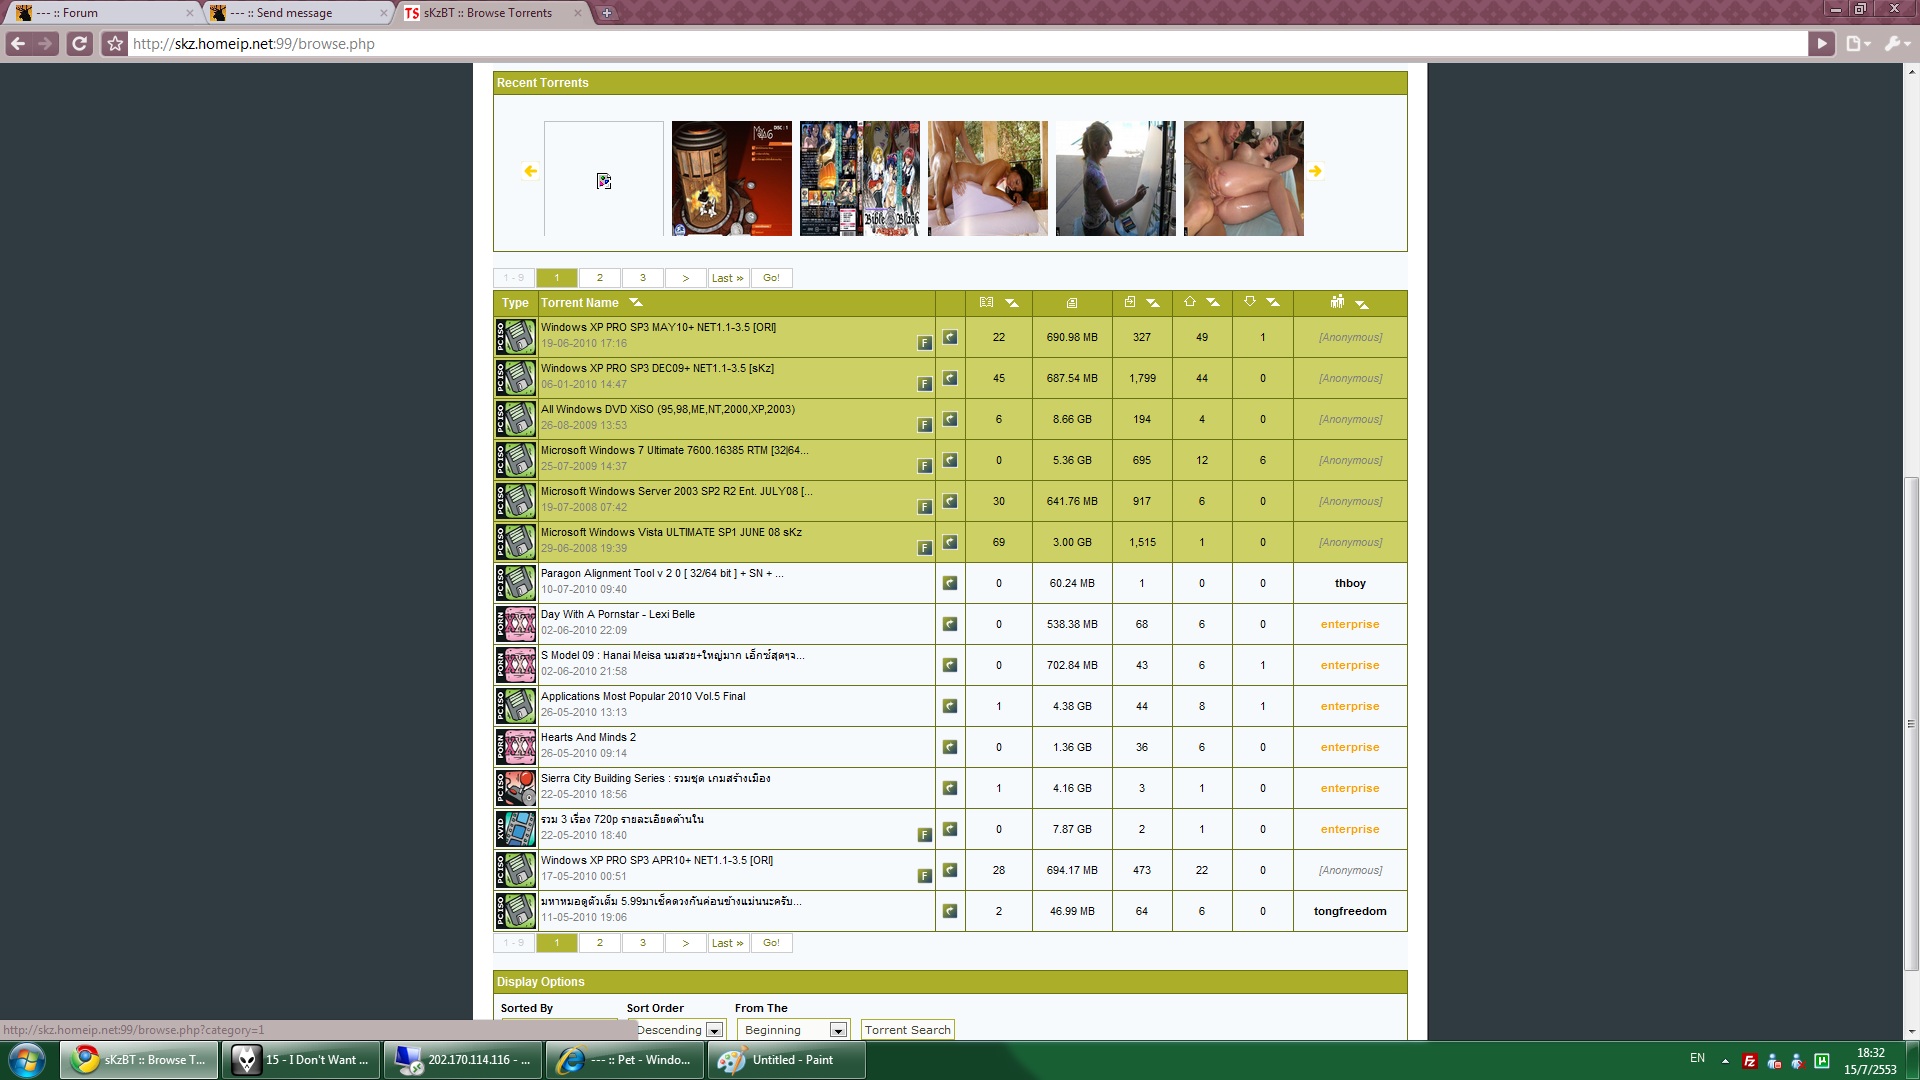Toggle sort arrows next to Torrent Name
Viewport: 1920px width, 1080px height.
635,303
